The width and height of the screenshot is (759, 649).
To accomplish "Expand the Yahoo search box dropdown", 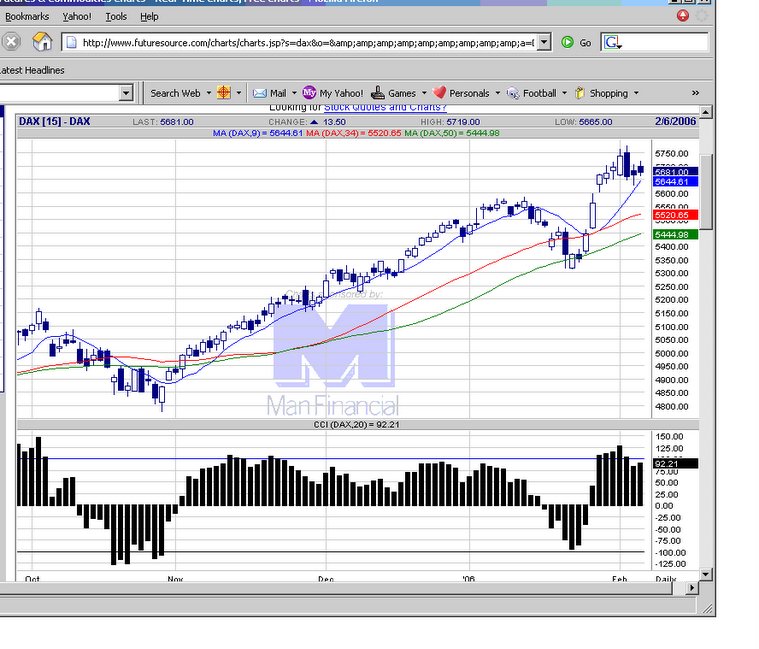I will (x=126, y=92).
